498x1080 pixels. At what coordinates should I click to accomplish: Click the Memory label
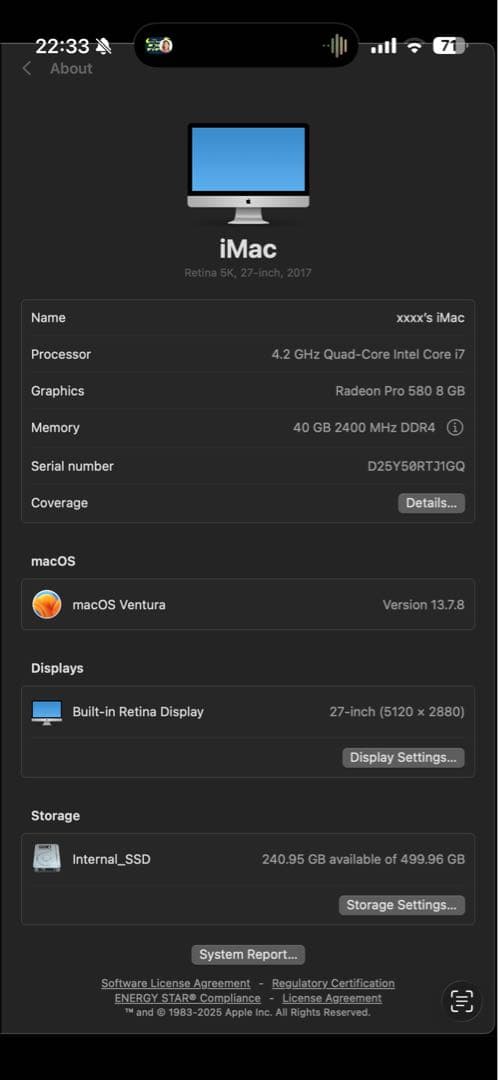(x=55, y=428)
